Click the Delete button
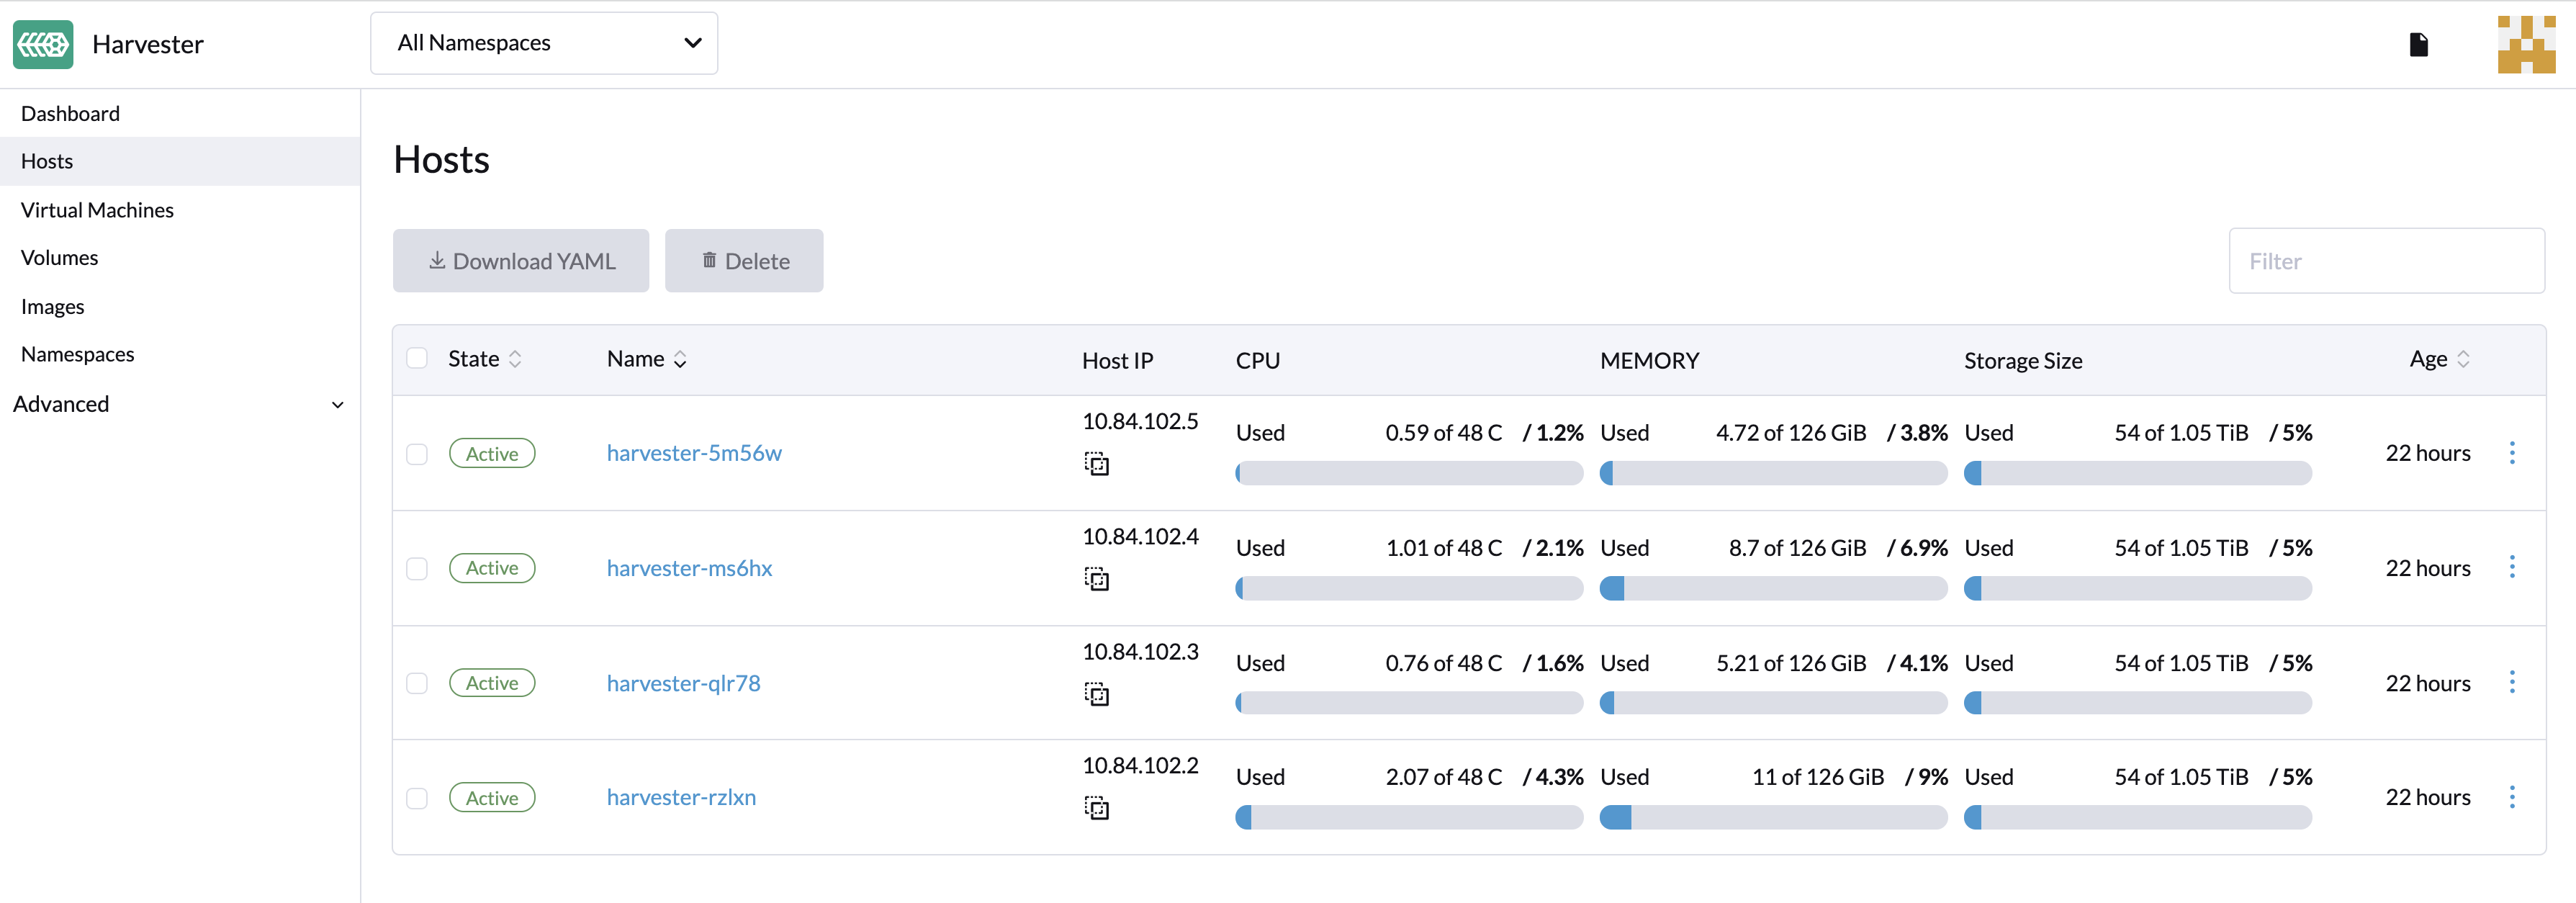2576x903 pixels. click(744, 261)
